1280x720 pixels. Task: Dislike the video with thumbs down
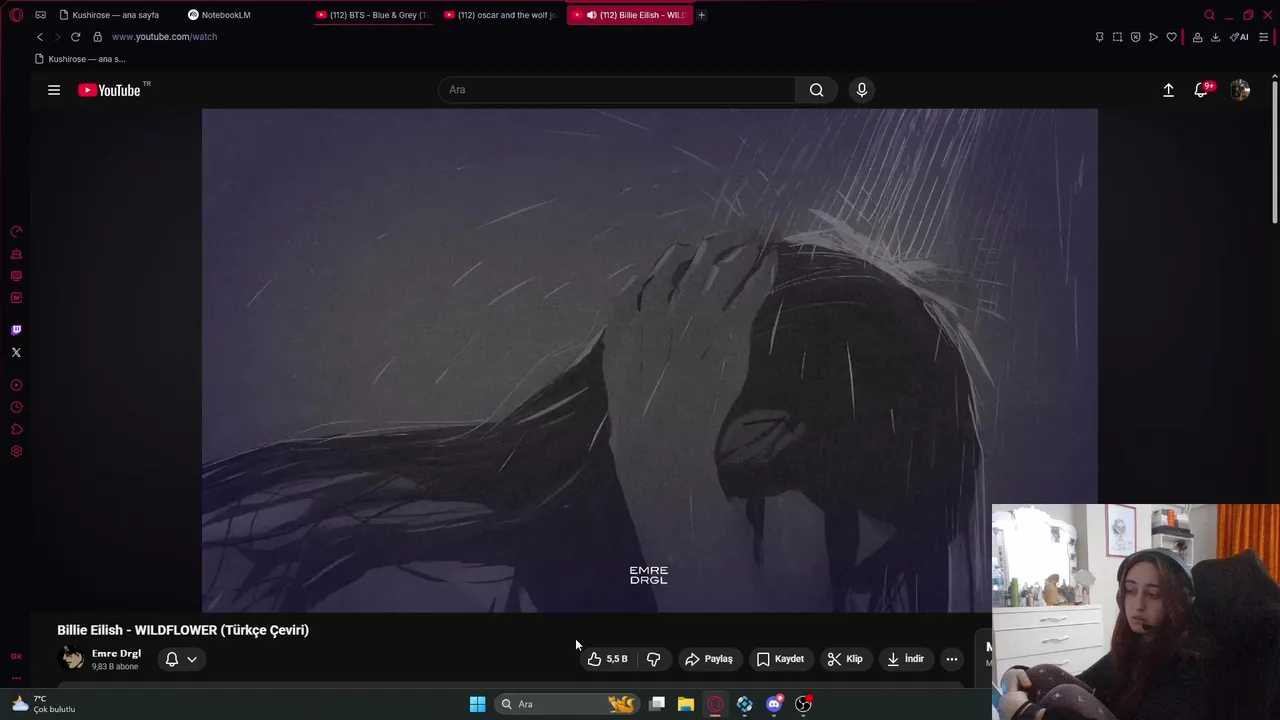coord(653,659)
